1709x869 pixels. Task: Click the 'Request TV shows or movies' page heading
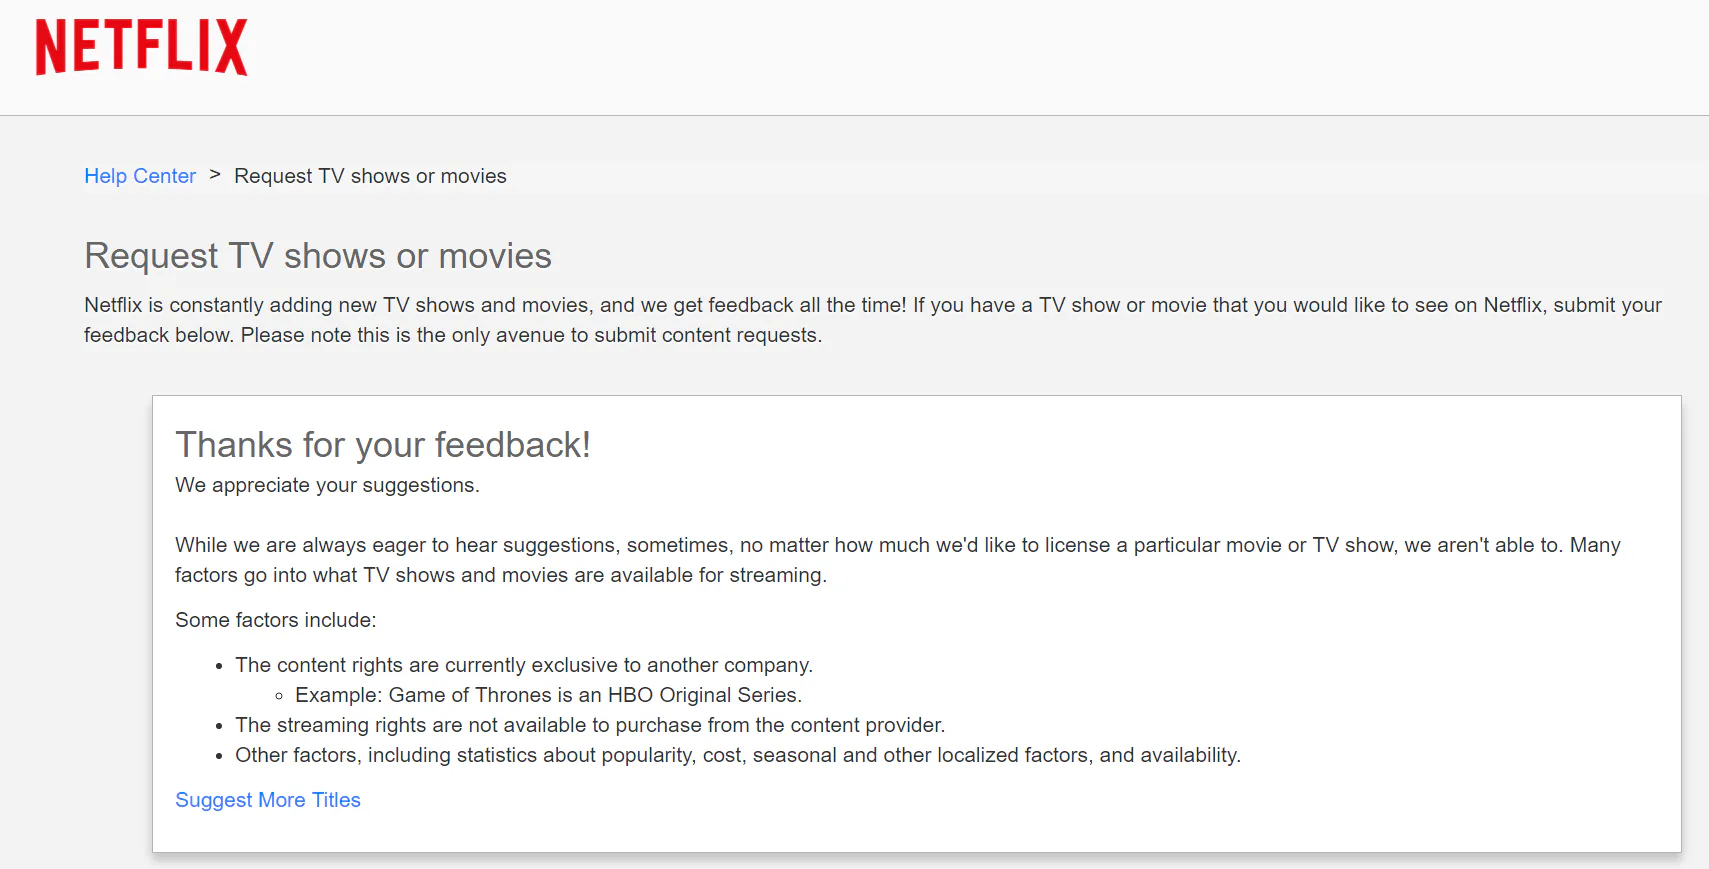coord(318,256)
